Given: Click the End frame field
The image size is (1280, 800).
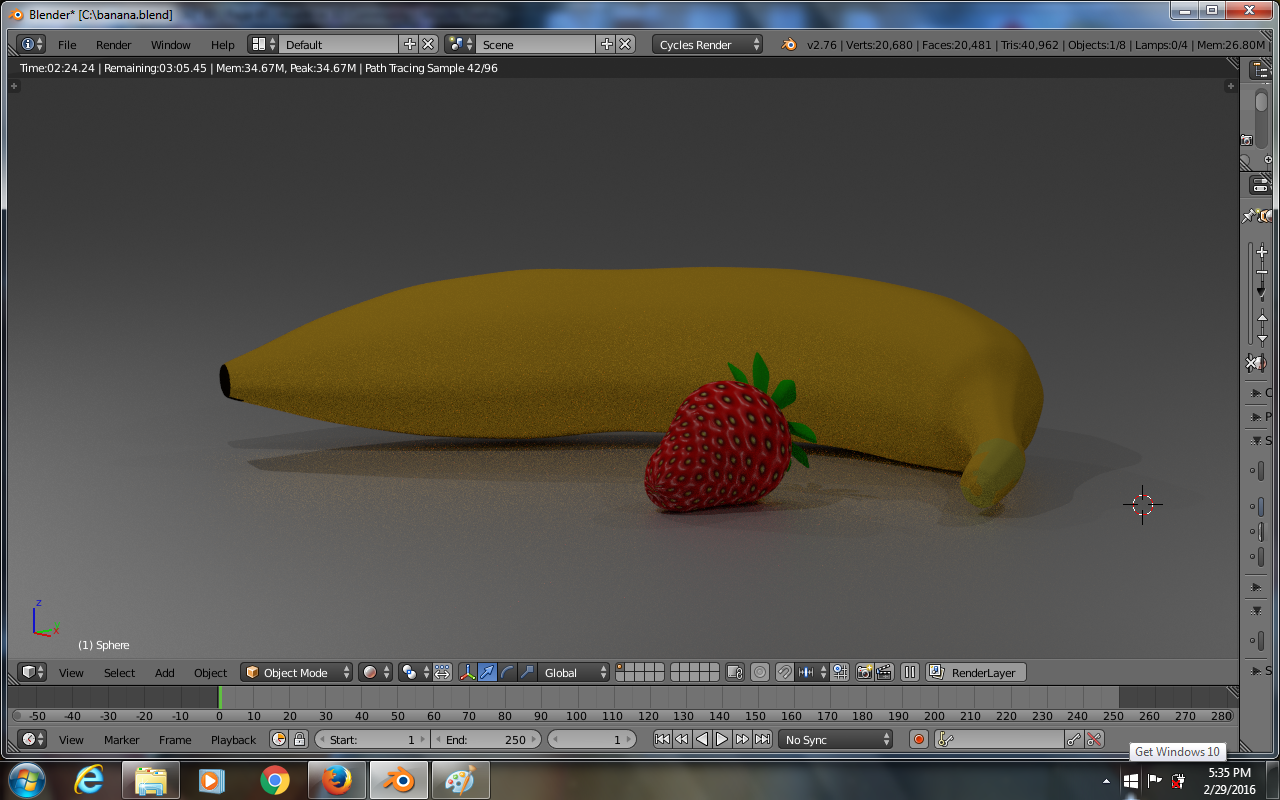Looking at the screenshot, I should pyautogui.click(x=486, y=740).
